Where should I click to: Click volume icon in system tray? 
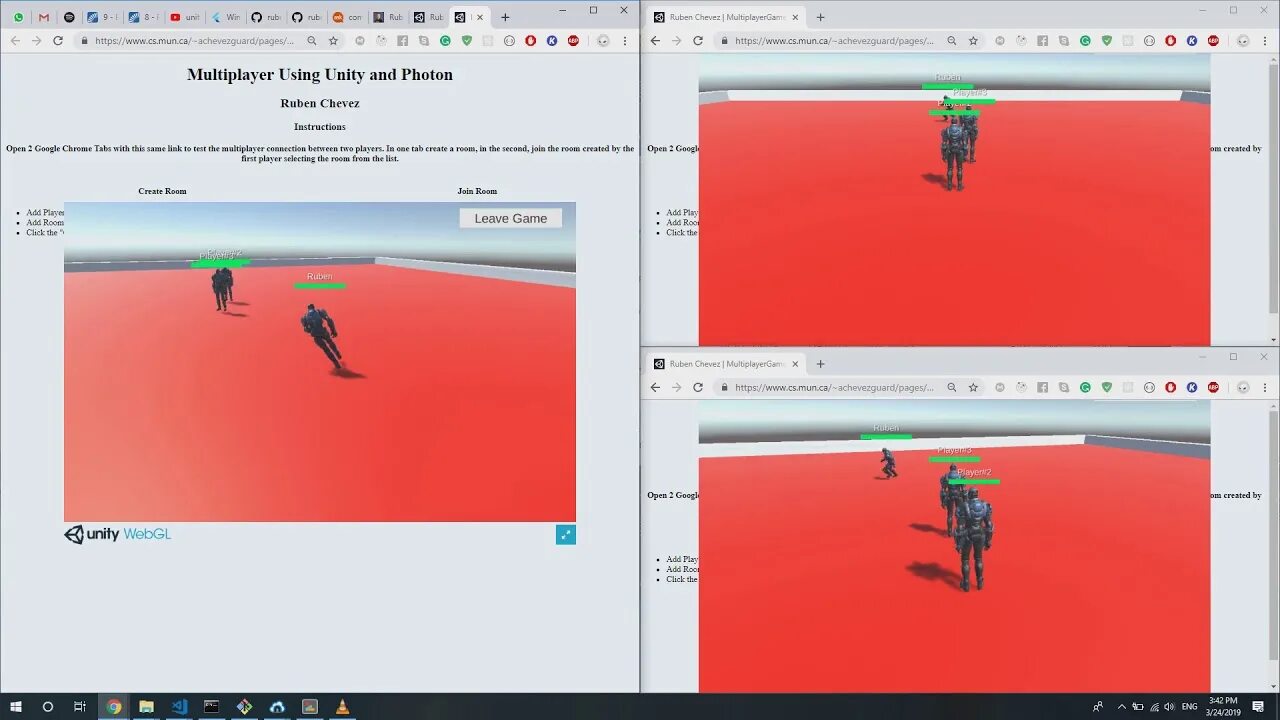(x=1169, y=707)
